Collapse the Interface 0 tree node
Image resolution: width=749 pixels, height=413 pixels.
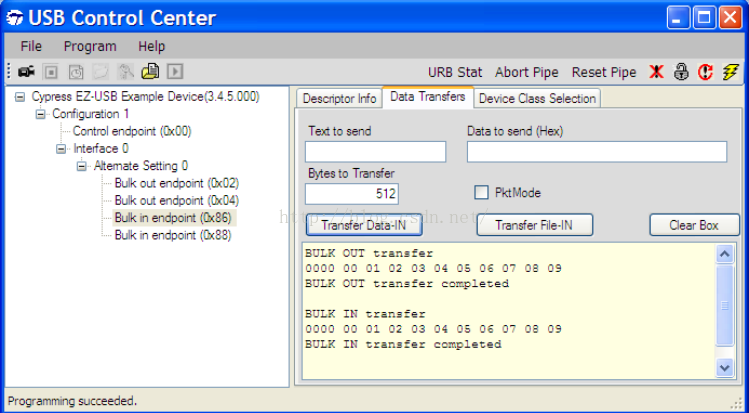click(61, 148)
